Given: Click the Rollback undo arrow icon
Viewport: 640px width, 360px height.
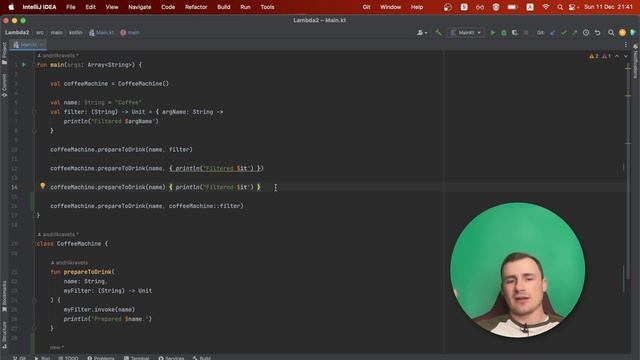Looking at the screenshot, I should click(598, 33).
